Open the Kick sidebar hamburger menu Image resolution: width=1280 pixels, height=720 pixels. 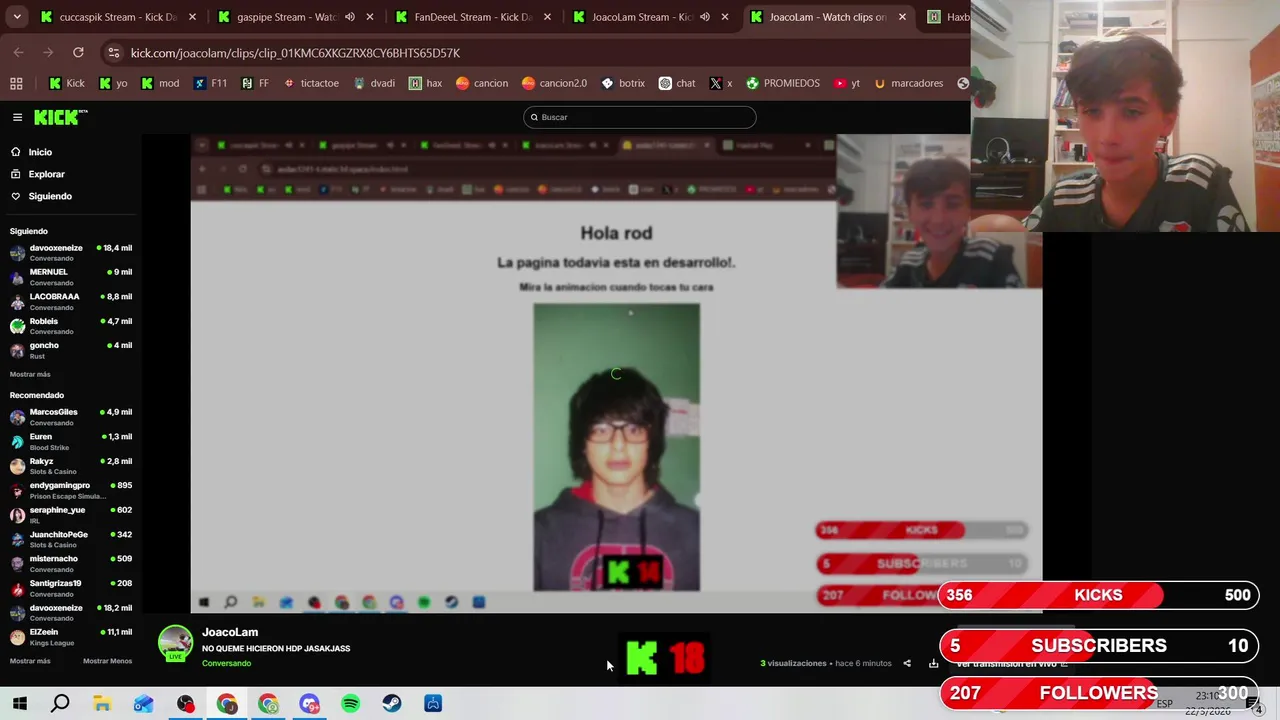tap(17, 117)
